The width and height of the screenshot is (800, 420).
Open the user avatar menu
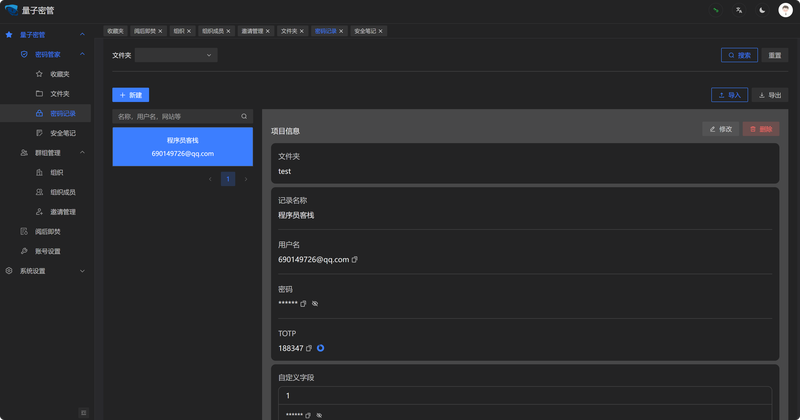pyautogui.click(x=785, y=10)
